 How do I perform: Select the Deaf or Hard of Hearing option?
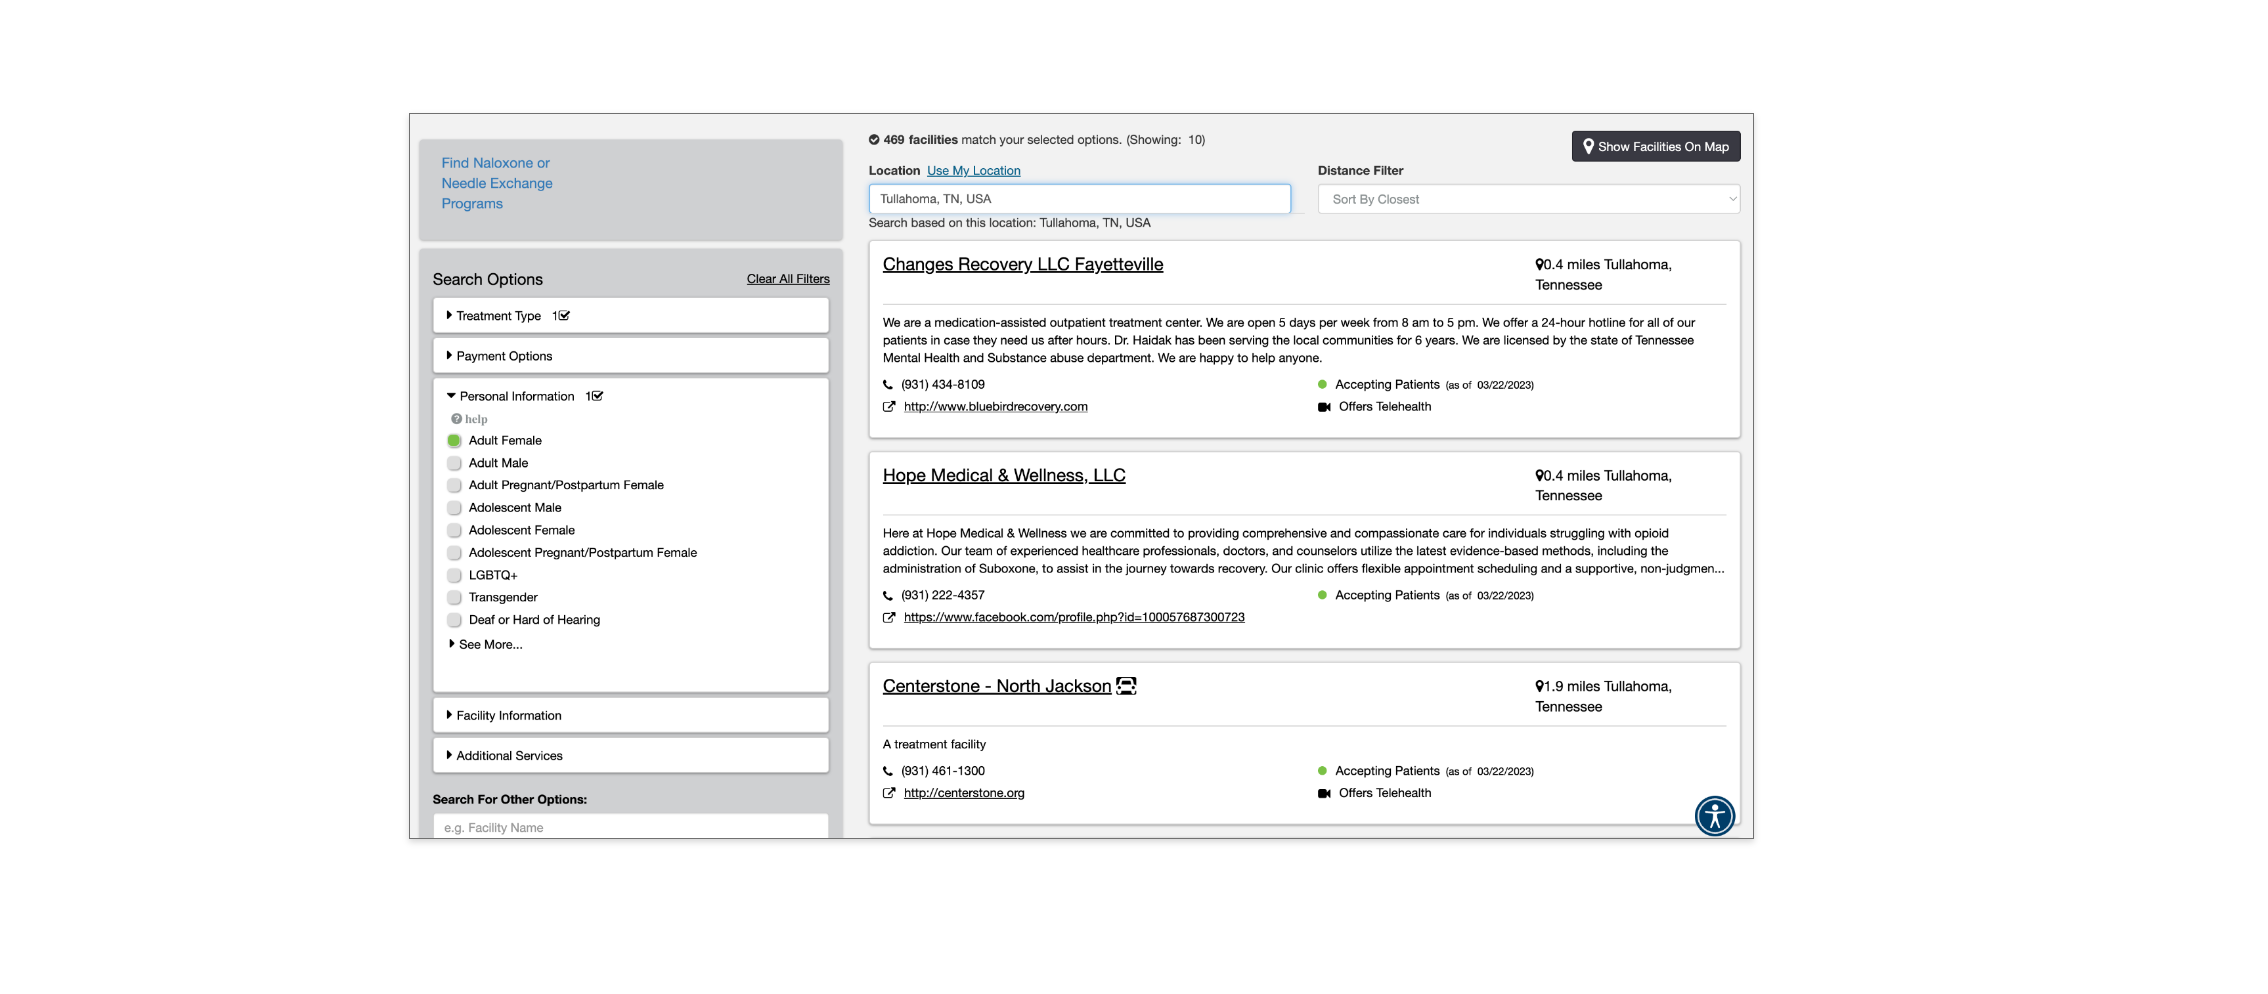(454, 620)
